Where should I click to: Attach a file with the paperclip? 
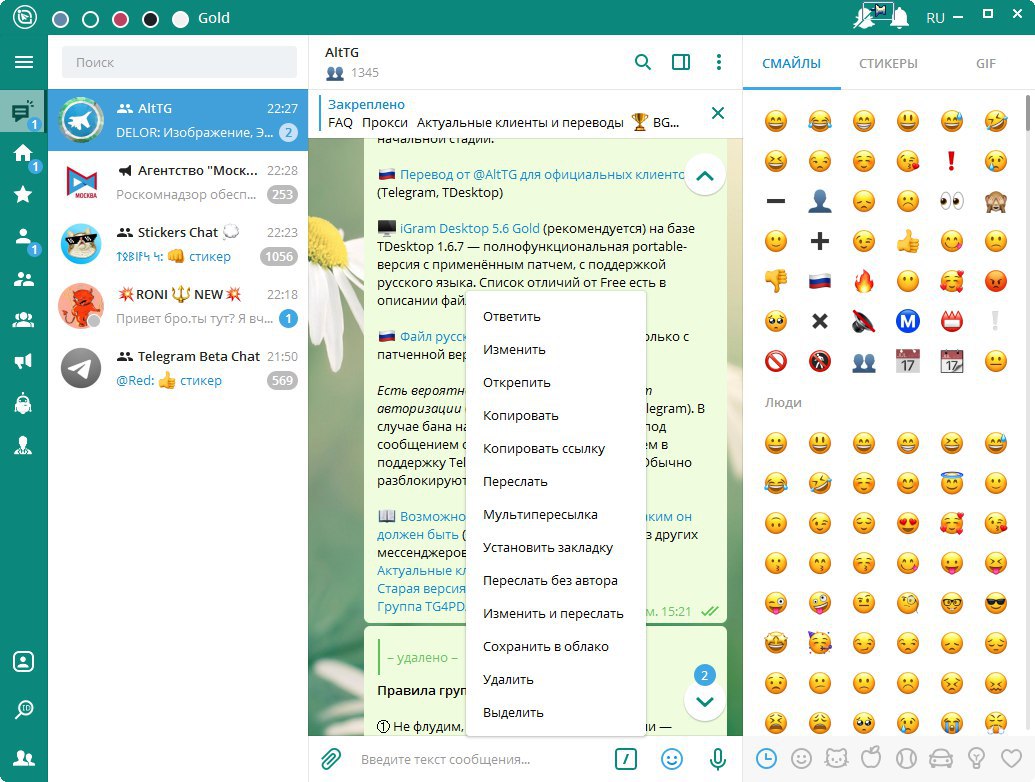point(331,759)
